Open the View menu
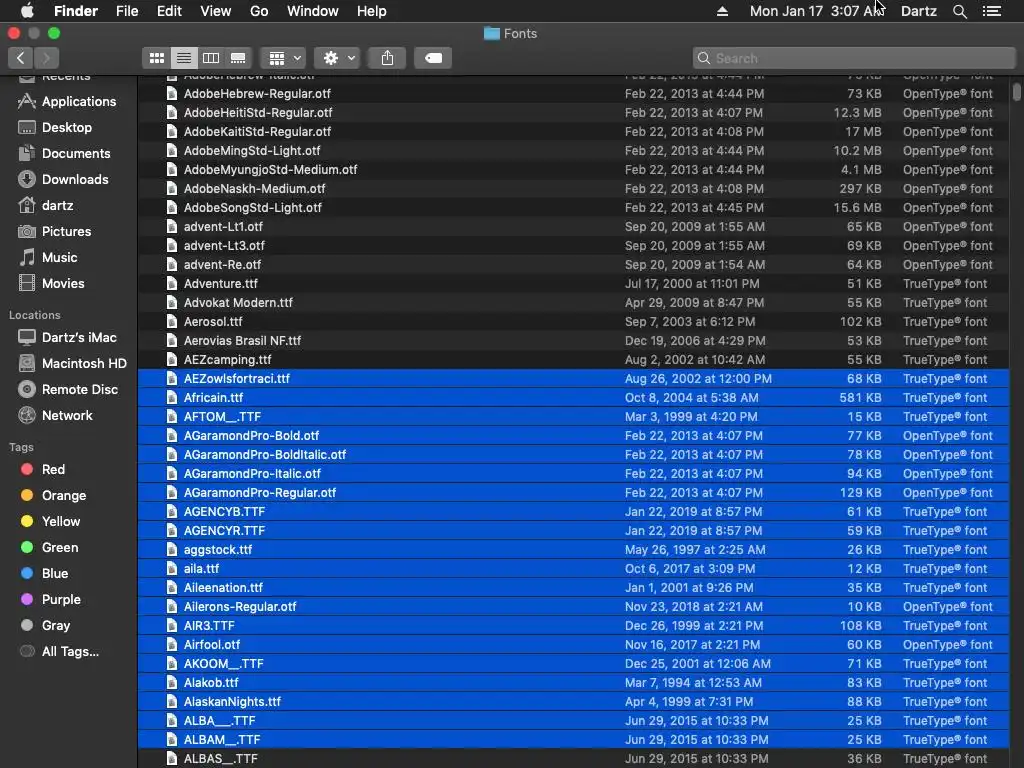The height and width of the screenshot is (768, 1024). [216, 11]
